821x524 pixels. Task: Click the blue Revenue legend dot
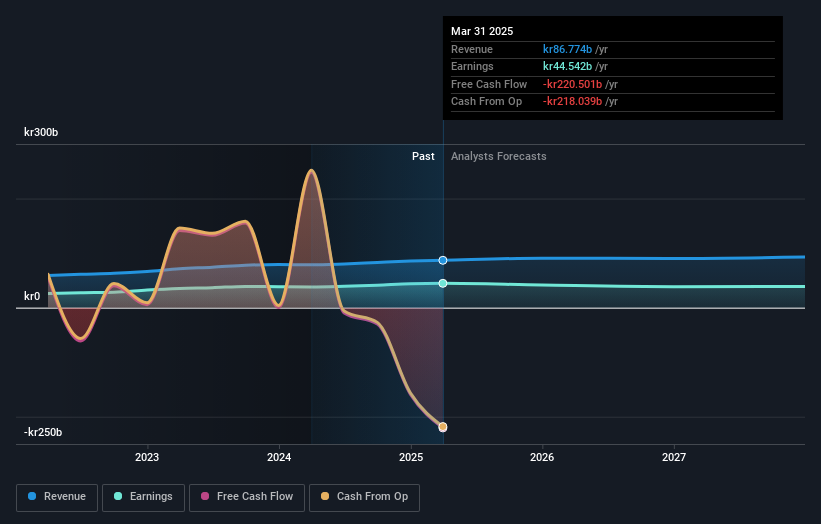[32, 496]
